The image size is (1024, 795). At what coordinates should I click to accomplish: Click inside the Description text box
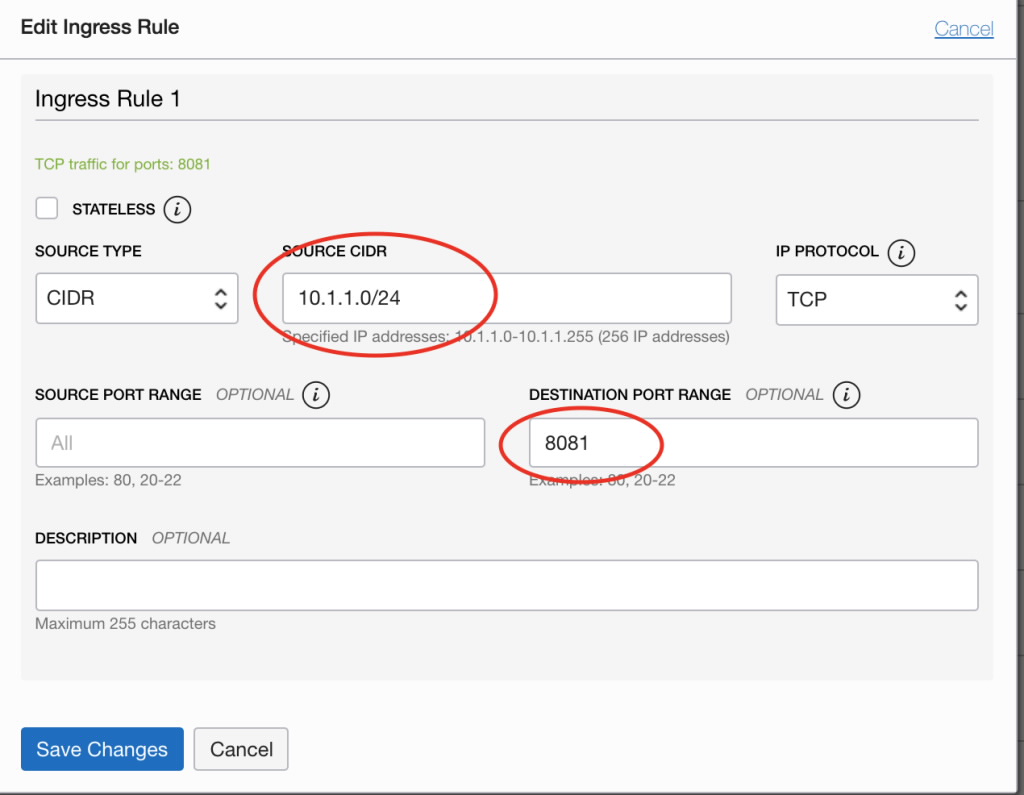pyautogui.click(x=505, y=585)
